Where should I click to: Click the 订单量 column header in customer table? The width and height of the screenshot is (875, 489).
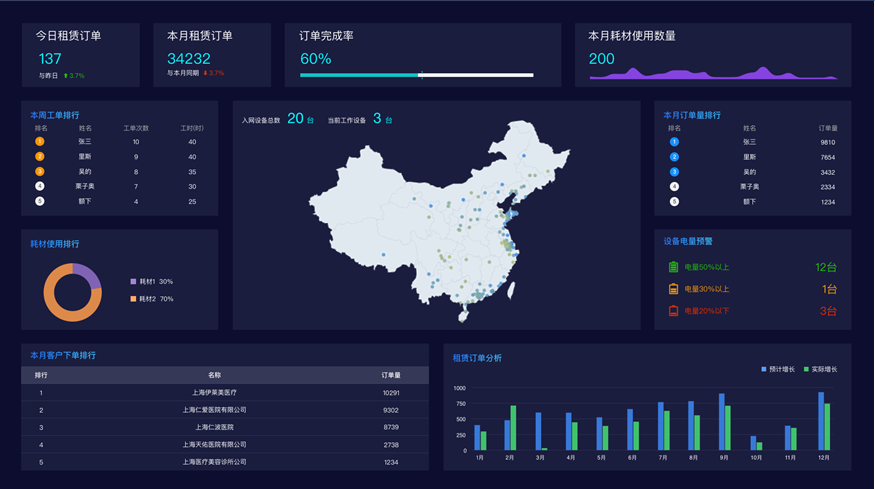(391, 375)
